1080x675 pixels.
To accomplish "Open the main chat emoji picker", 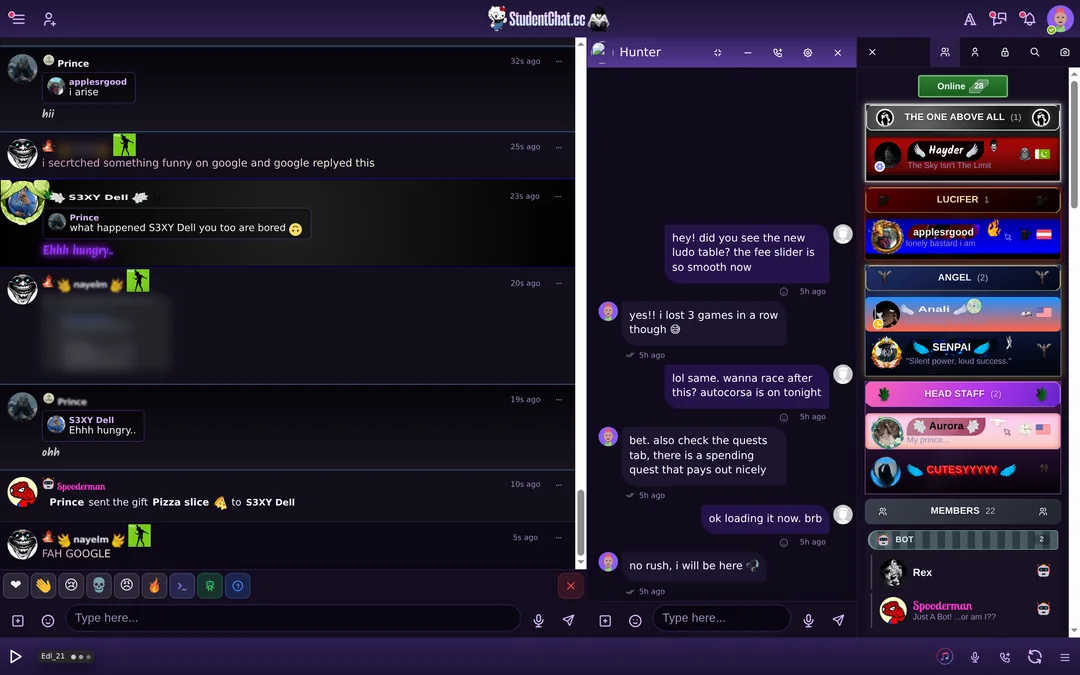I will pos(48,621).
